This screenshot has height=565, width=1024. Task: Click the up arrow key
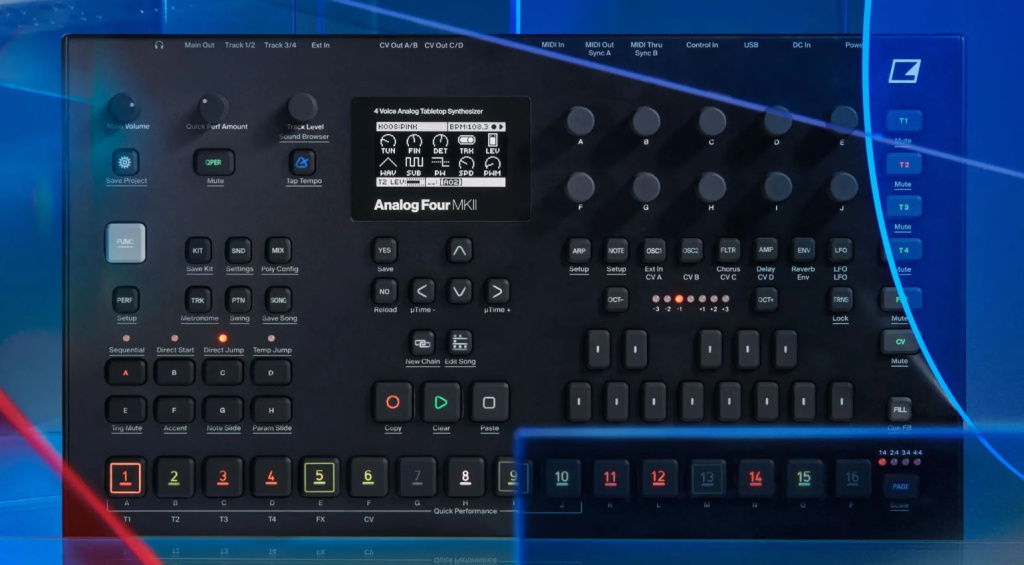(x=460, y=250)
